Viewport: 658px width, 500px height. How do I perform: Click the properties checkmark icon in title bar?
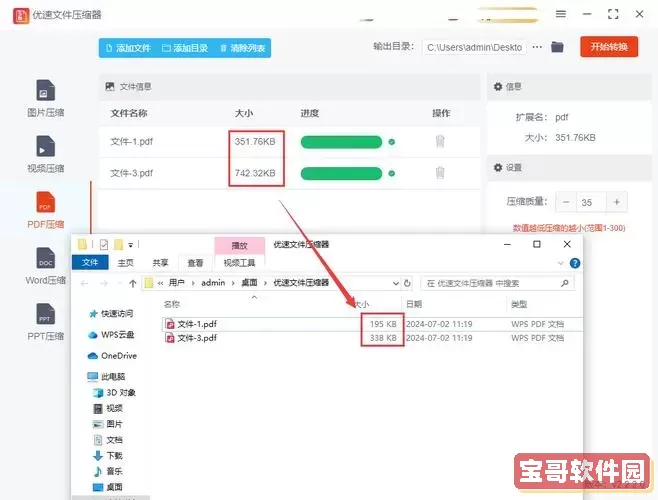click(104, 244)
